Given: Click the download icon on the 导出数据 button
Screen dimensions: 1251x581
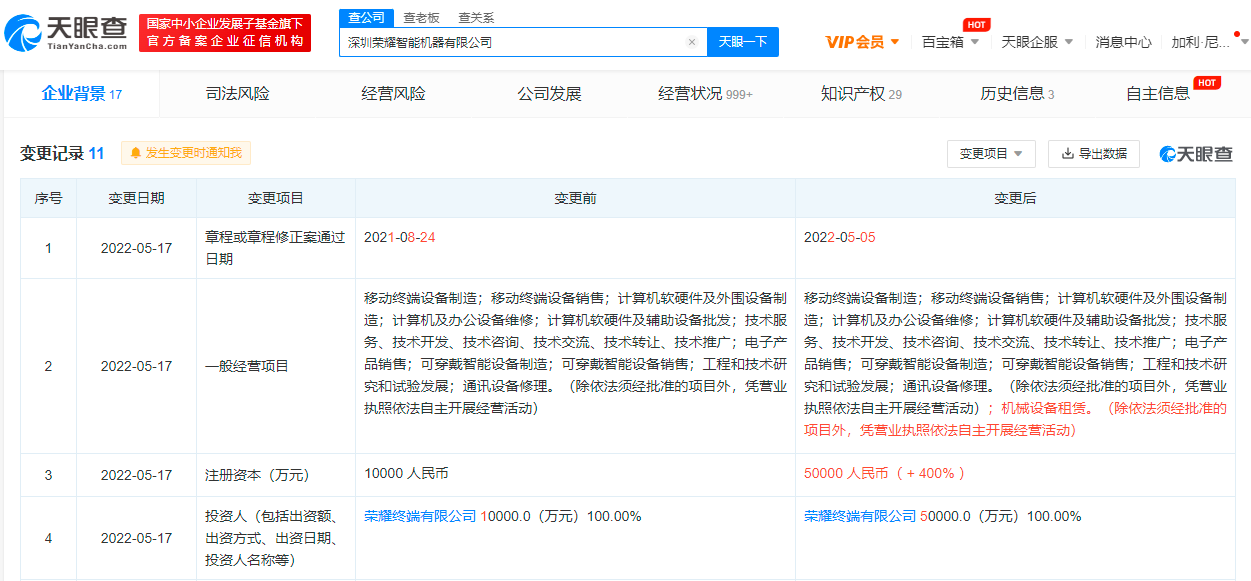Looking at the screenshot, I should click(x=1066, y=153).
